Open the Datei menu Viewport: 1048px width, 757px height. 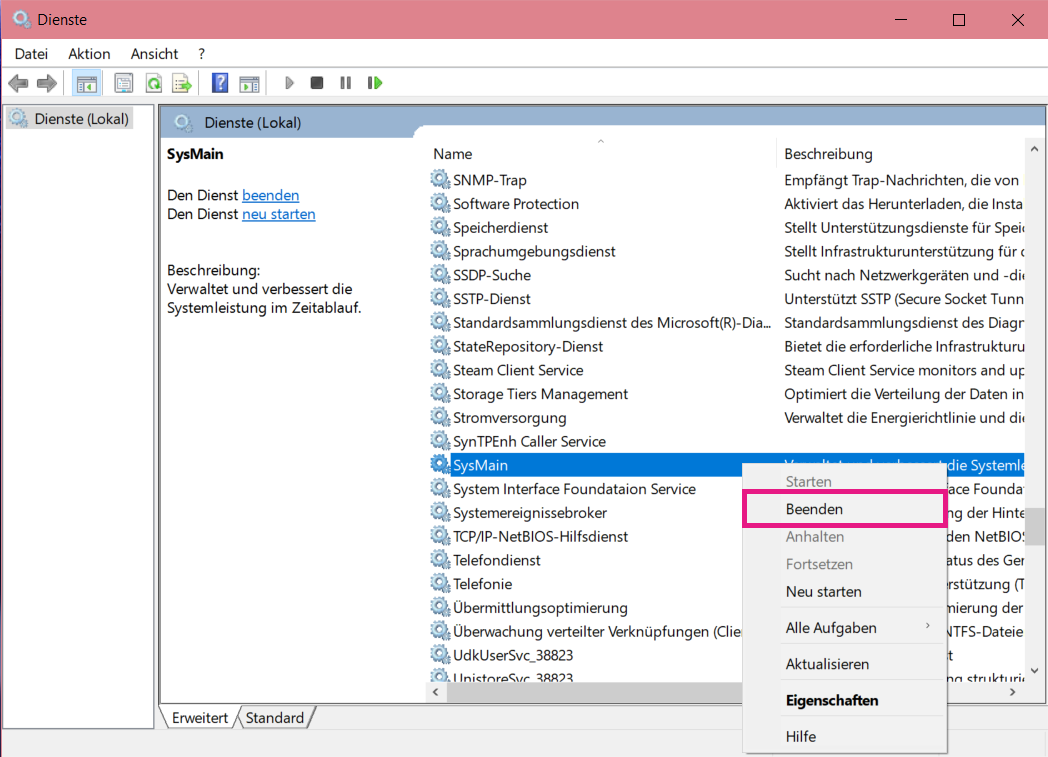31,54
